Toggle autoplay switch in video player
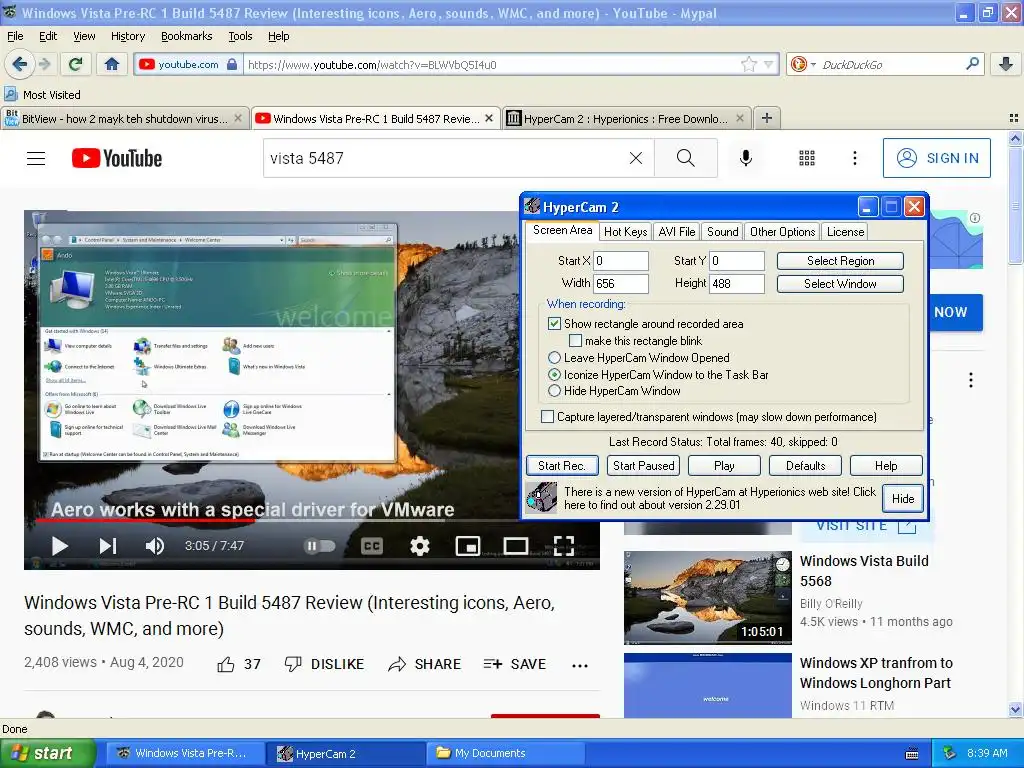The width and height of the screenshot is (1024, 768). tap(319, 545)
